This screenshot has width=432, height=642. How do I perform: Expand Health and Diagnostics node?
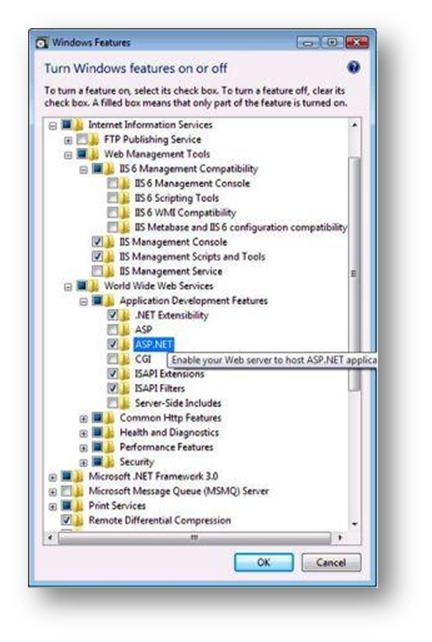click(84, 434)
